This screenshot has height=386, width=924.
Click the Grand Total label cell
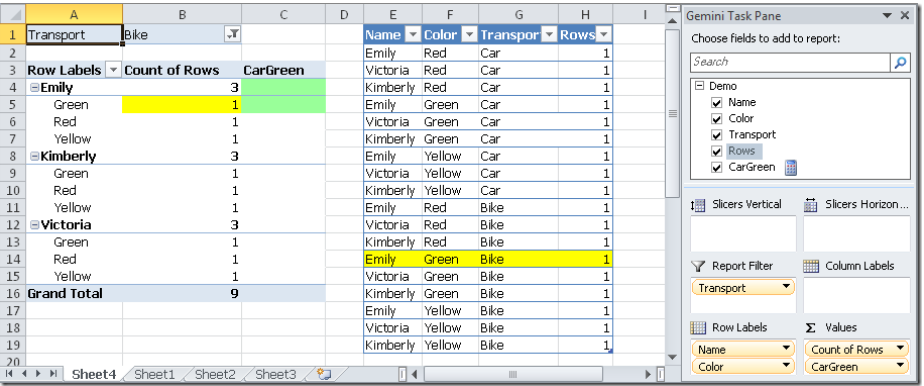coord(74,293)
